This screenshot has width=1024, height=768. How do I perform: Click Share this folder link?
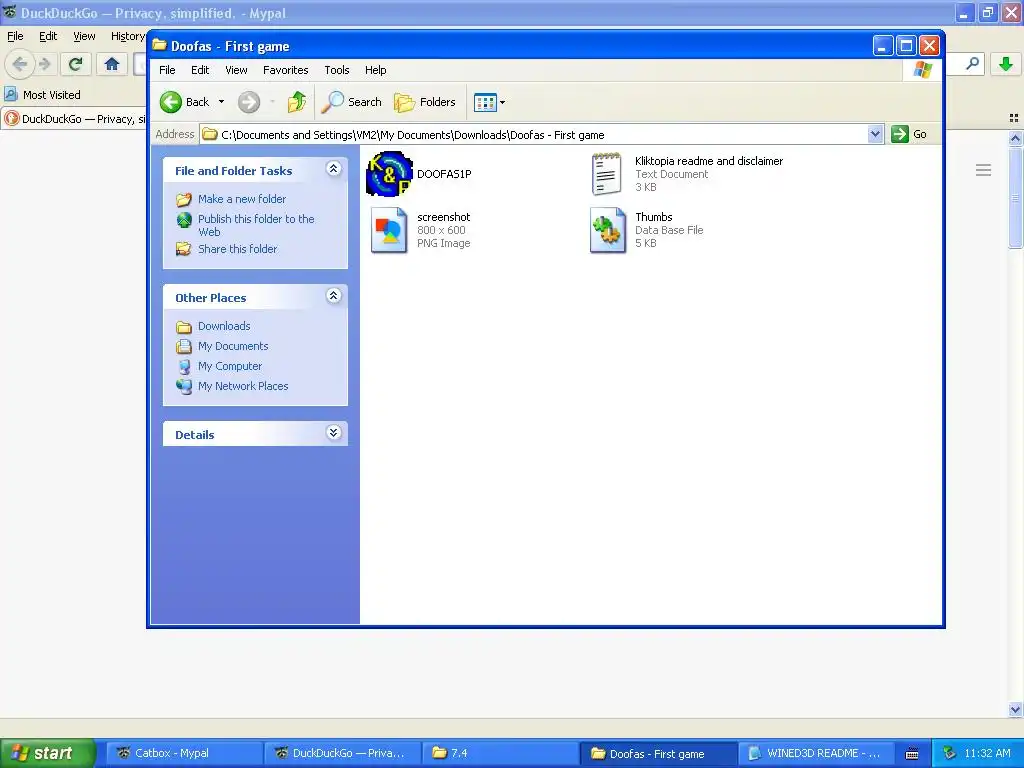(x=238, y=249)
